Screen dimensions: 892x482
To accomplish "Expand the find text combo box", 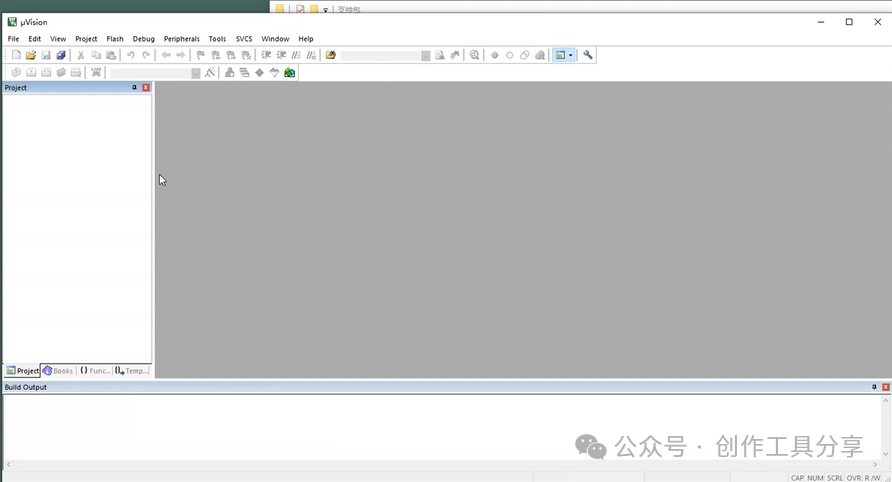I will tap(426, 55).
